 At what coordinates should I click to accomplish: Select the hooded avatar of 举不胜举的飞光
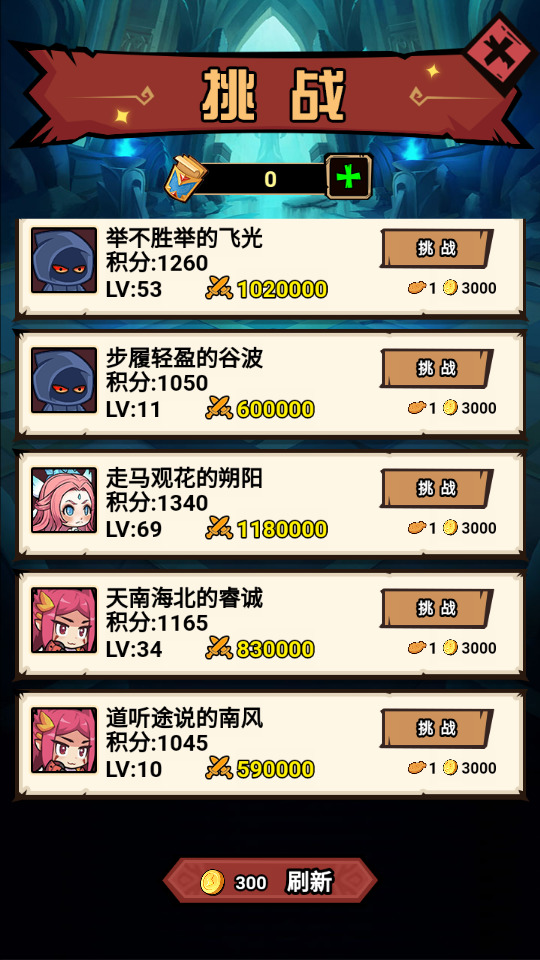pos(64,260)
